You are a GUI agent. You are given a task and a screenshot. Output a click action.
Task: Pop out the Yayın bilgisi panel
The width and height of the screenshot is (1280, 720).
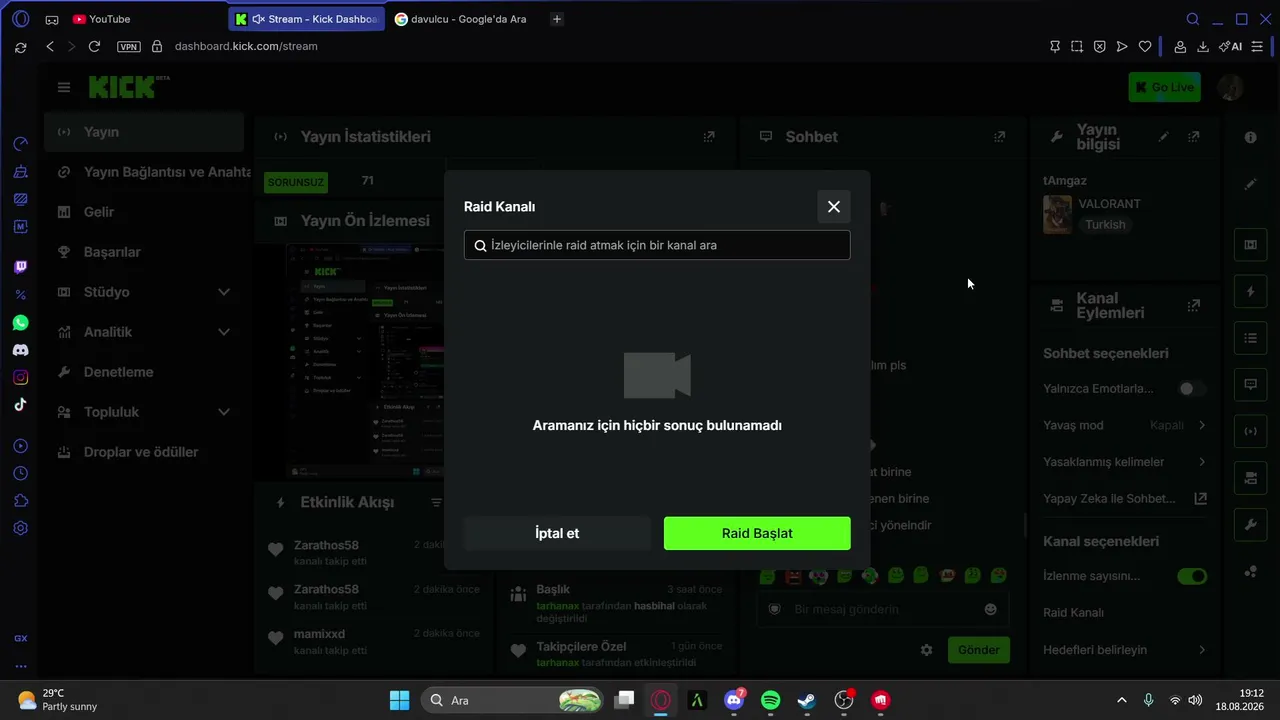click(x=1194, y=137)
